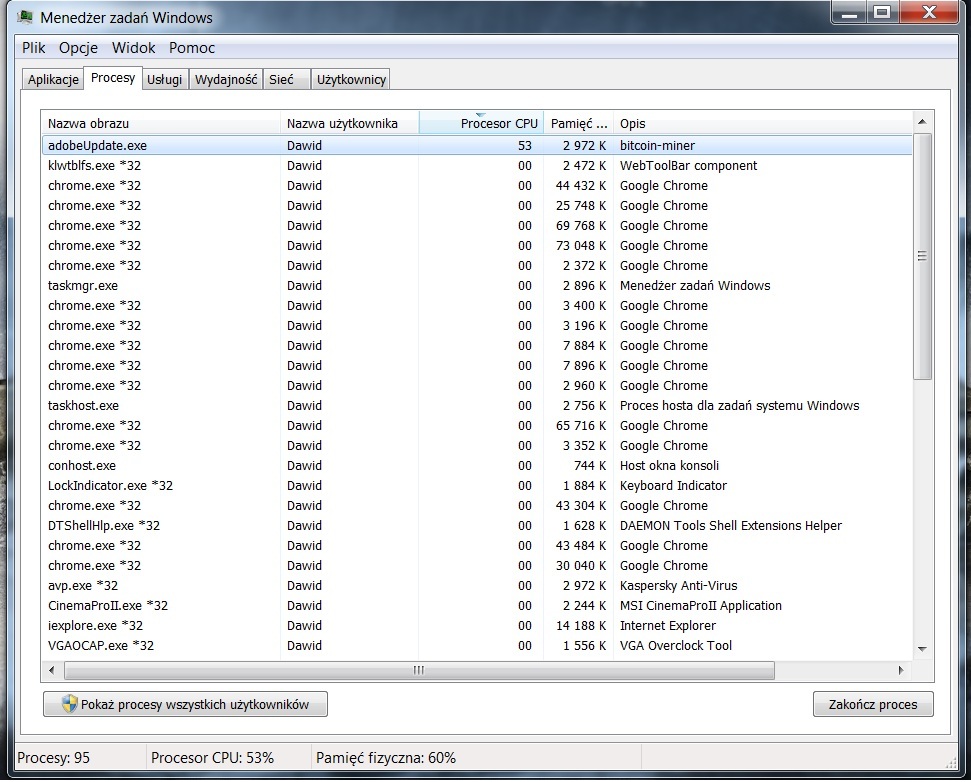Click the vertical scrollbar up arrow

(x=922, y=122)
